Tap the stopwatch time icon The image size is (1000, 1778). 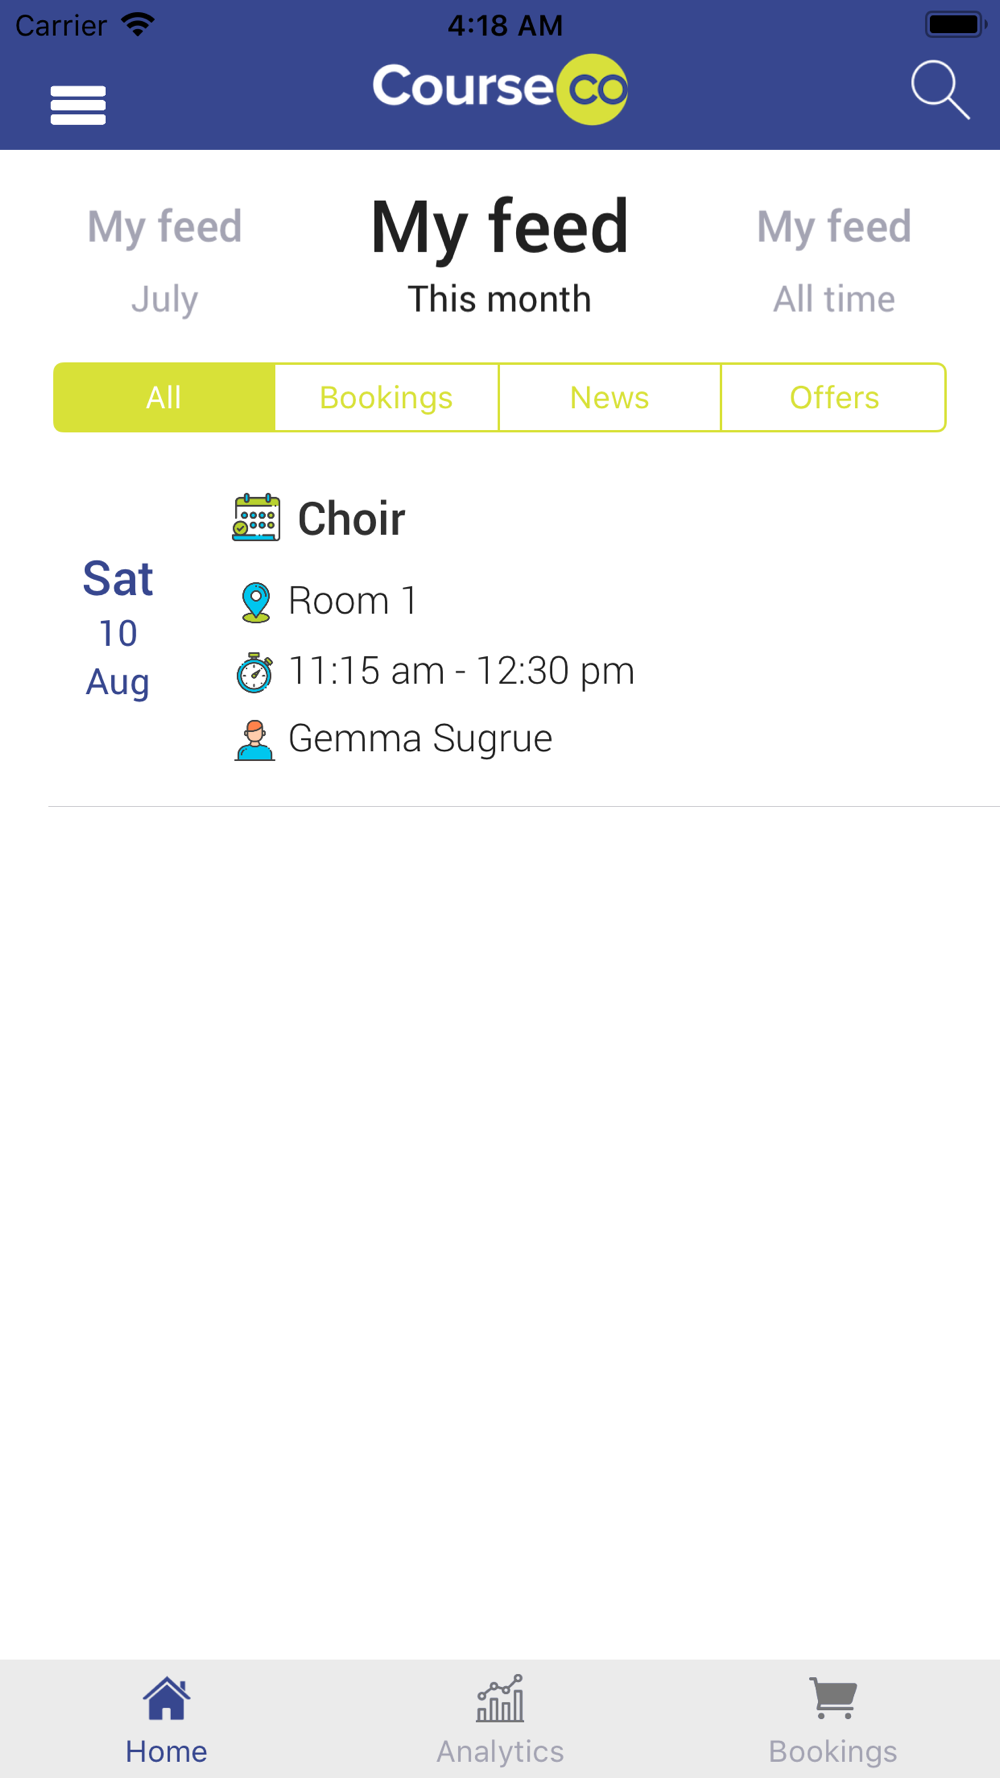(x=254, y=672)
